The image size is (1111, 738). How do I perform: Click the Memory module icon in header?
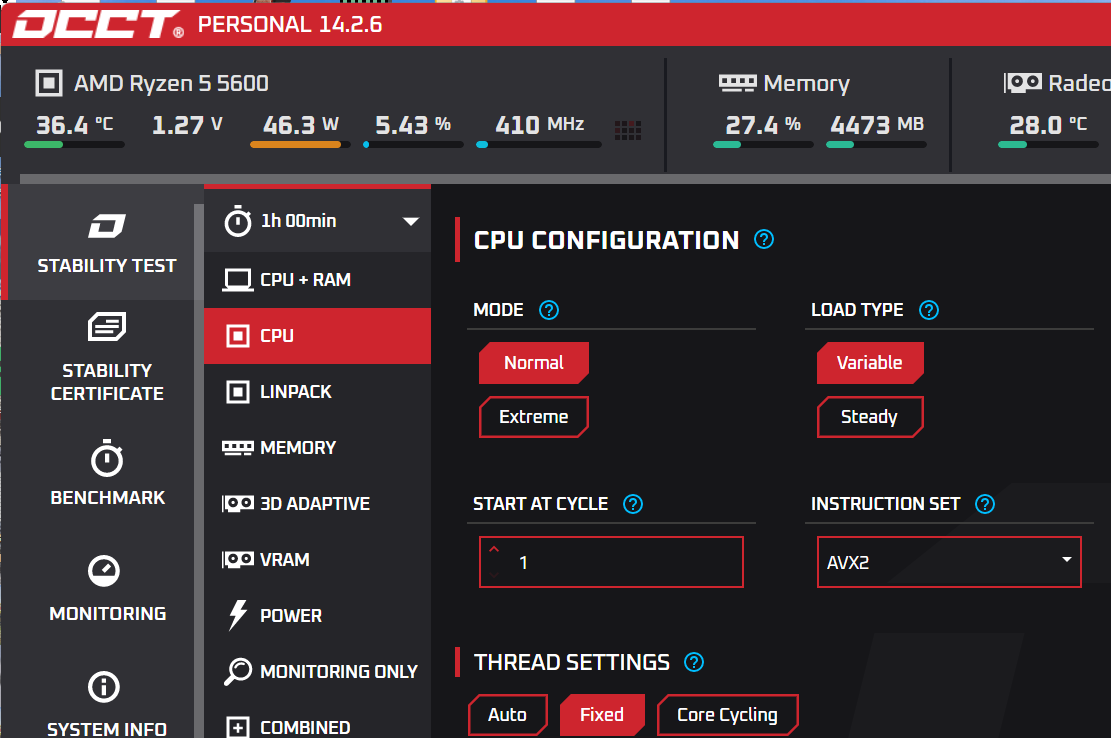pos(738,83)
